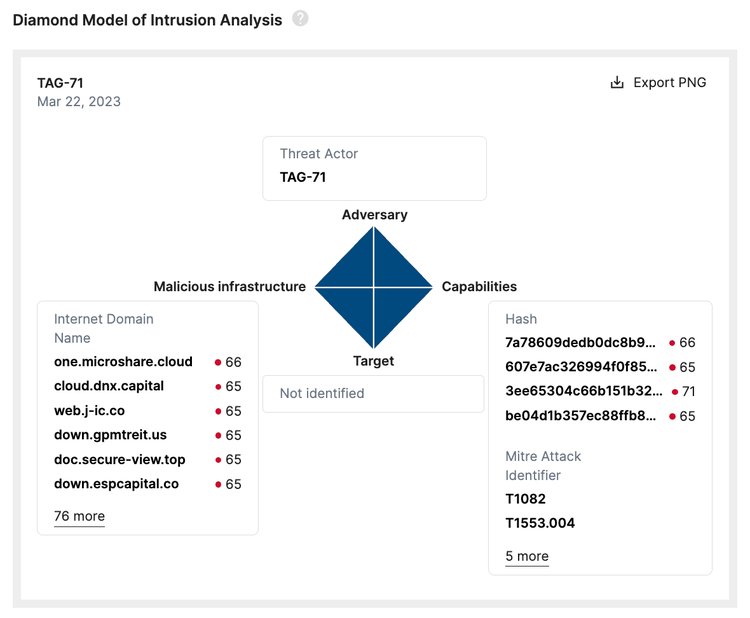This screenshot has height=618, width=750.
Task: Click the red risk dot beside score 71
Action: (x=675, y=392)
